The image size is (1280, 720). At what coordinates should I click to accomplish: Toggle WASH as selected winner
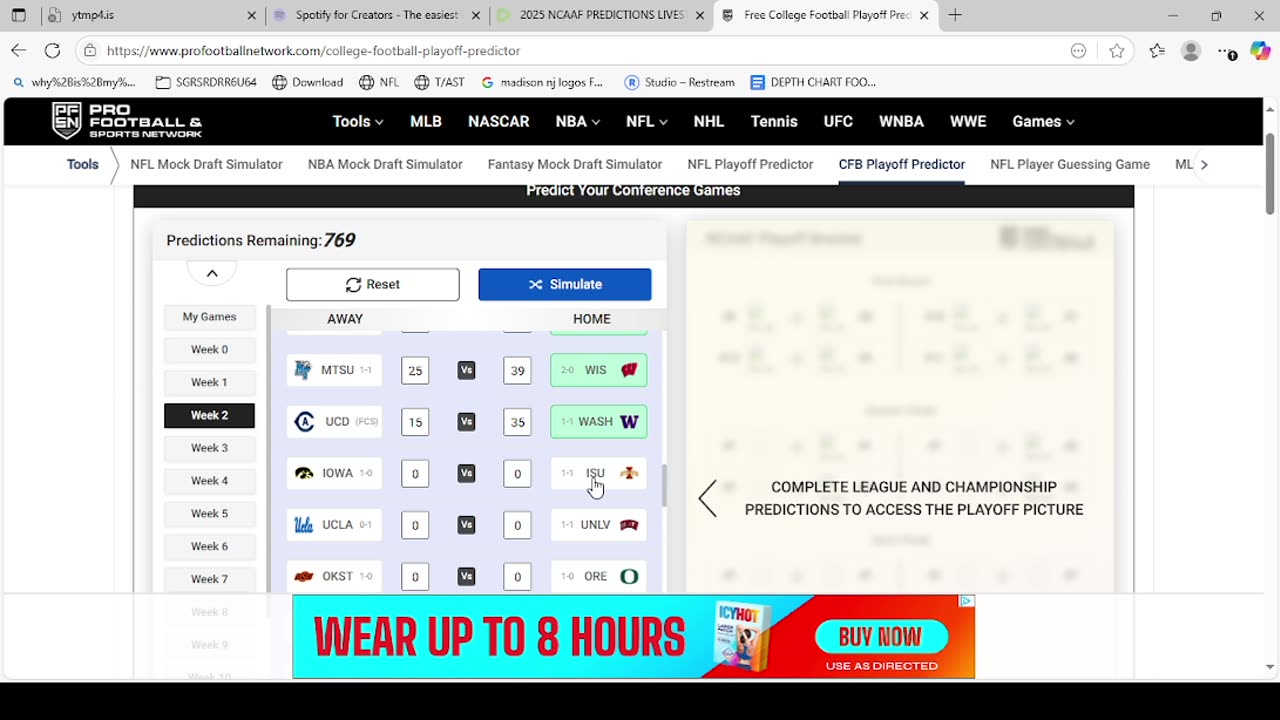point(599,422)
